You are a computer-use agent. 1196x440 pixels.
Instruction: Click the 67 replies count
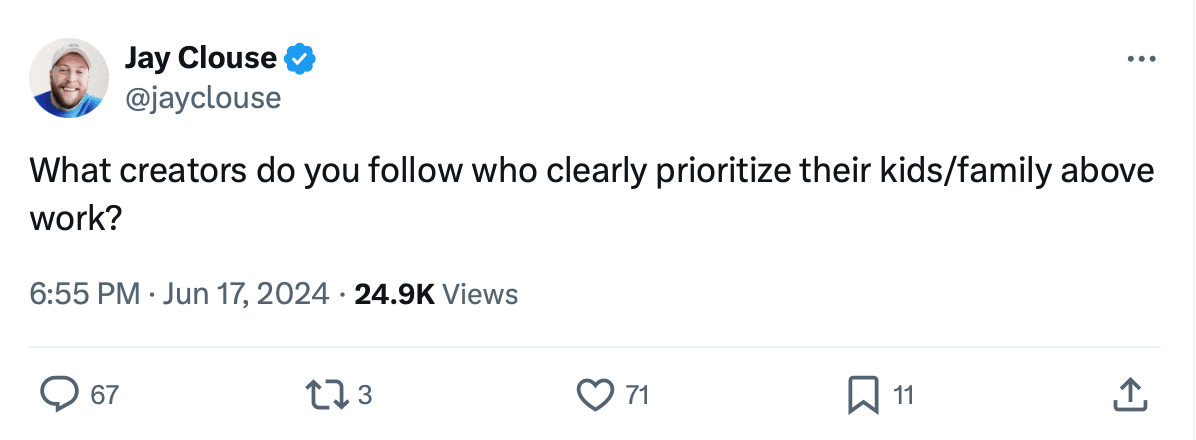(104, 396)
